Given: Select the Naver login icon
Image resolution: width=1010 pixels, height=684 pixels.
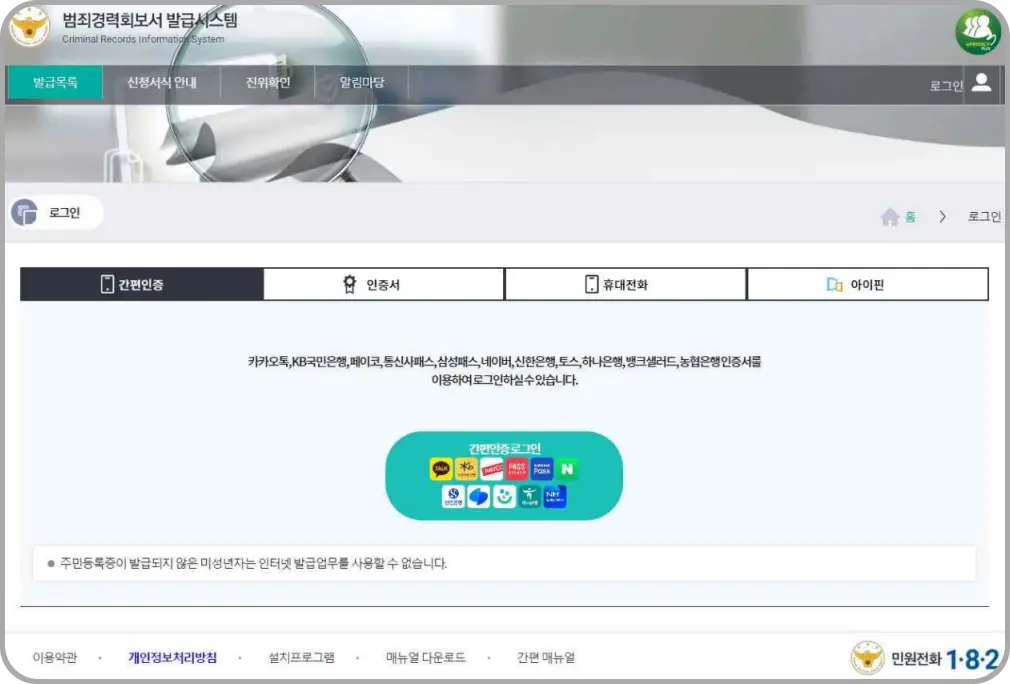Looking at the screenshot, I should [x=567, y=469].
